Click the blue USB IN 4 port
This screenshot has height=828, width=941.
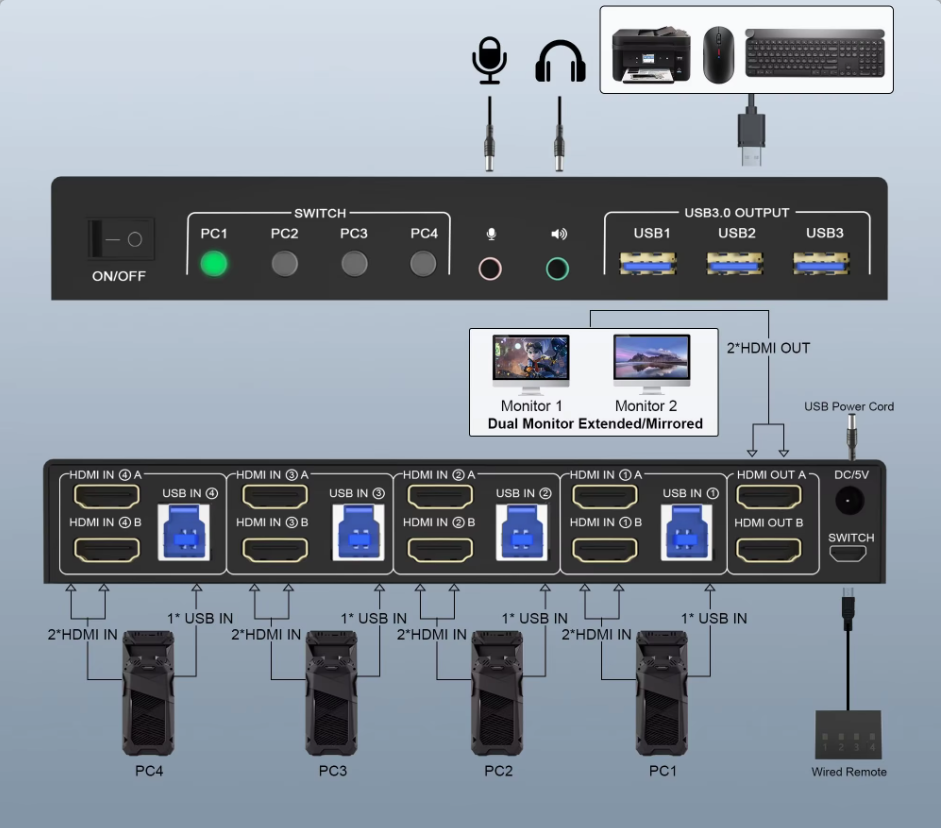click(x=190, y=530)
